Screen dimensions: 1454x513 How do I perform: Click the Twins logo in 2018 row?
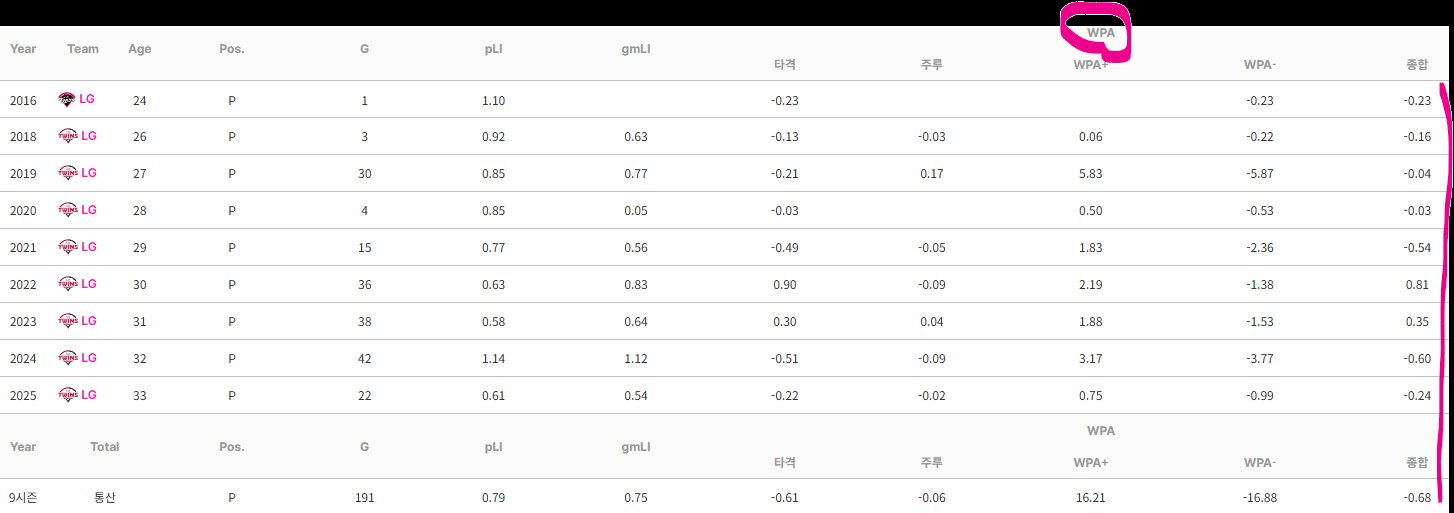click(x=67, y=136)
